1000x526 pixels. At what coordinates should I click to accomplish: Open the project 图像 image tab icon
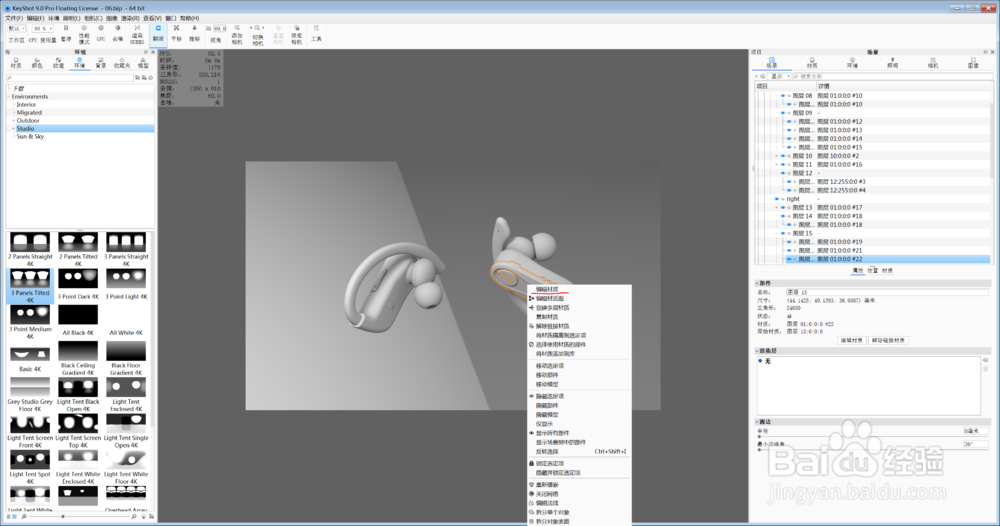[x=973, y=62]
